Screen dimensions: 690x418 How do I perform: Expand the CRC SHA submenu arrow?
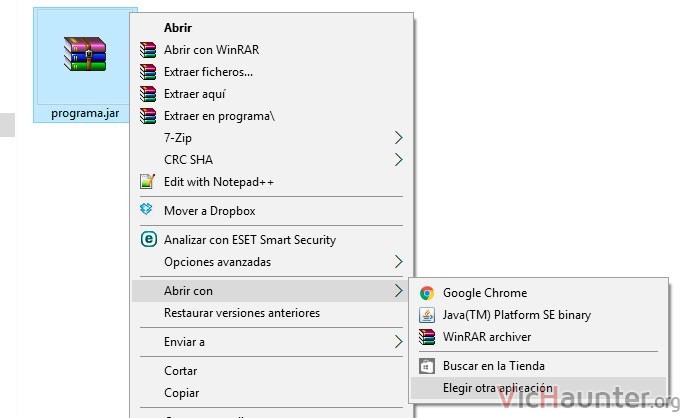[398, 160]
